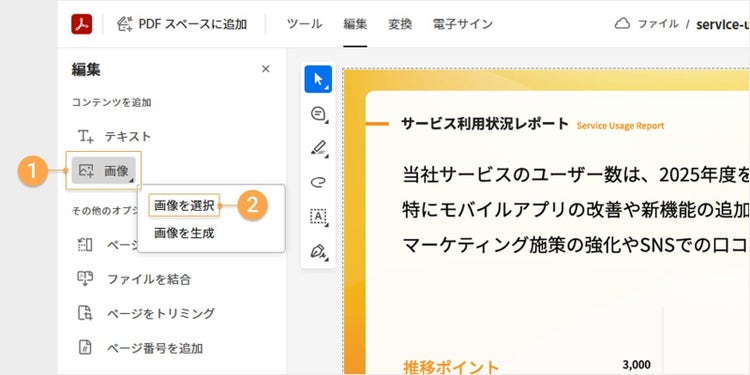Click the 3,000 chart axis value
This screenshot has width=750, height=375.
tap(637, 365)
